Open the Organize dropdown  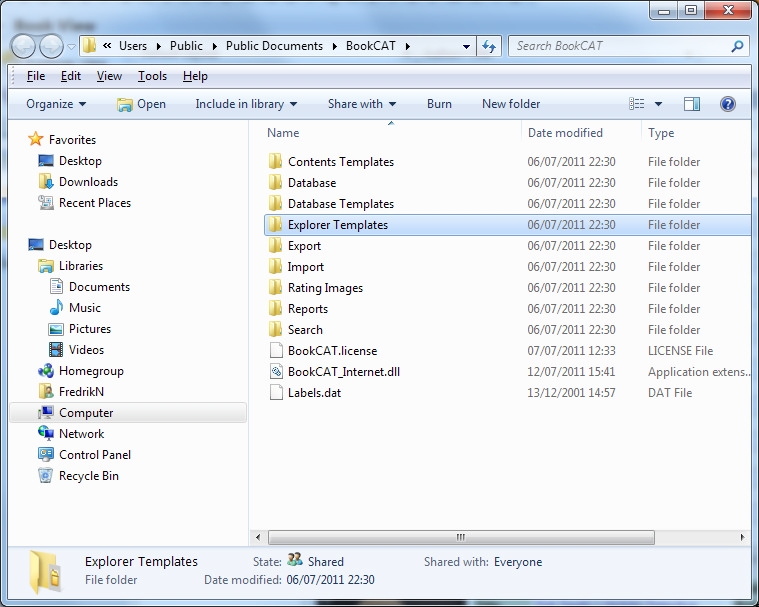coord(56,104)
